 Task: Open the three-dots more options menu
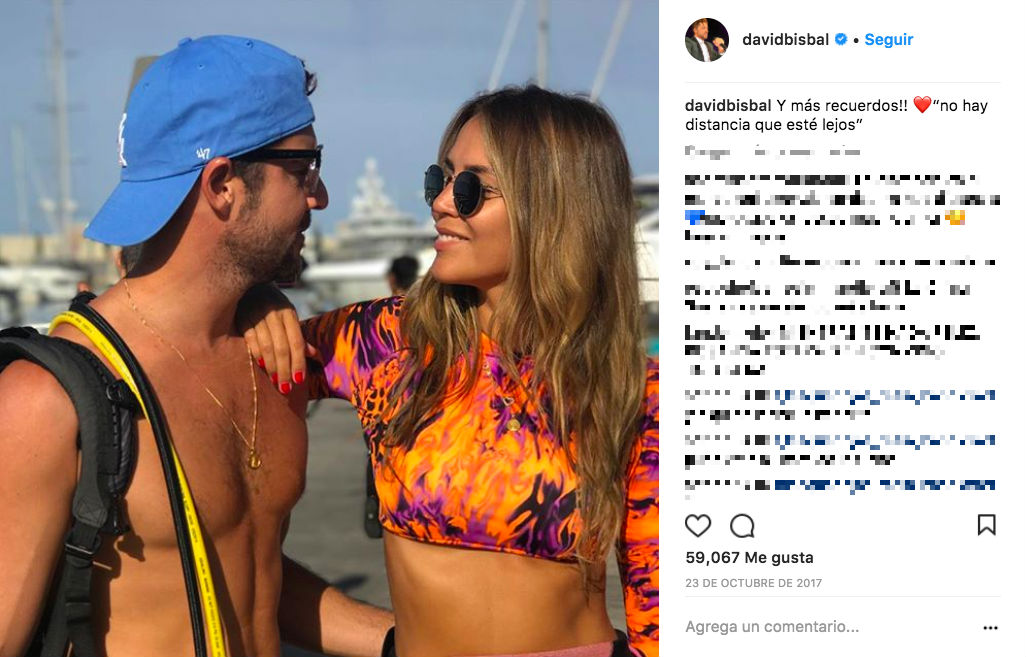[990, 628]
